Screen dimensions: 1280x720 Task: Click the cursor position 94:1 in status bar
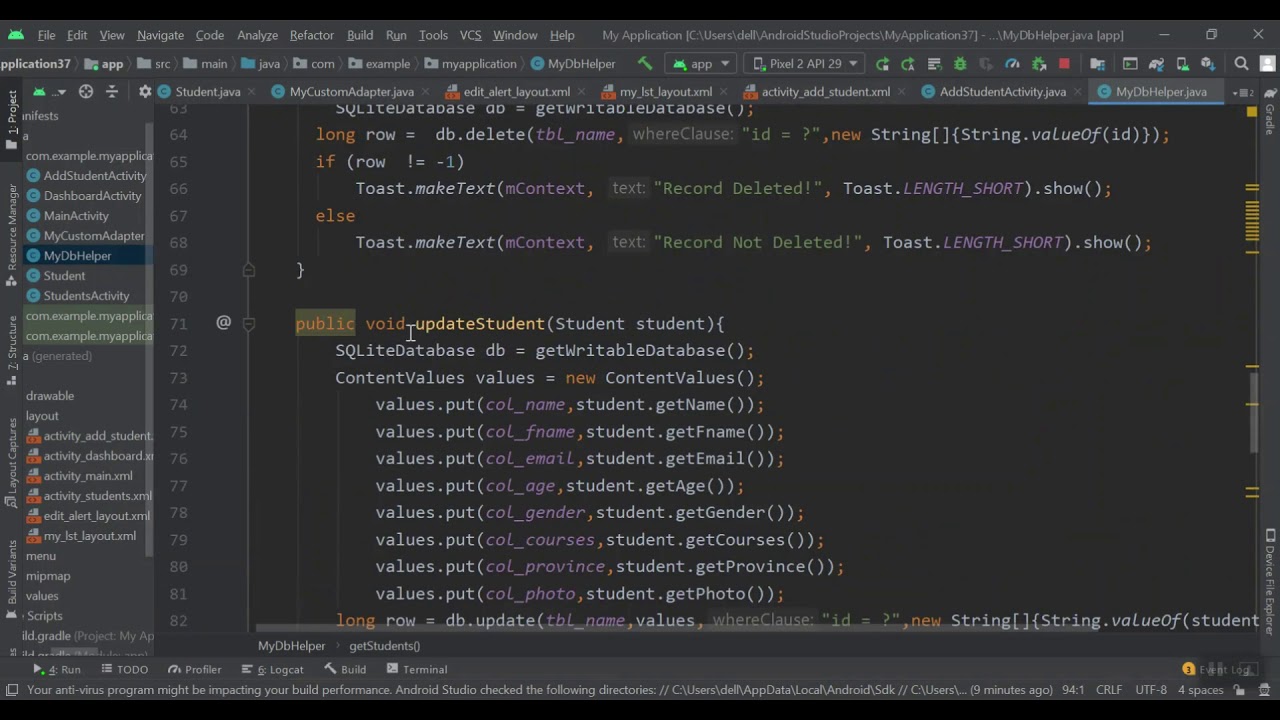click(x=1073, y=690)
